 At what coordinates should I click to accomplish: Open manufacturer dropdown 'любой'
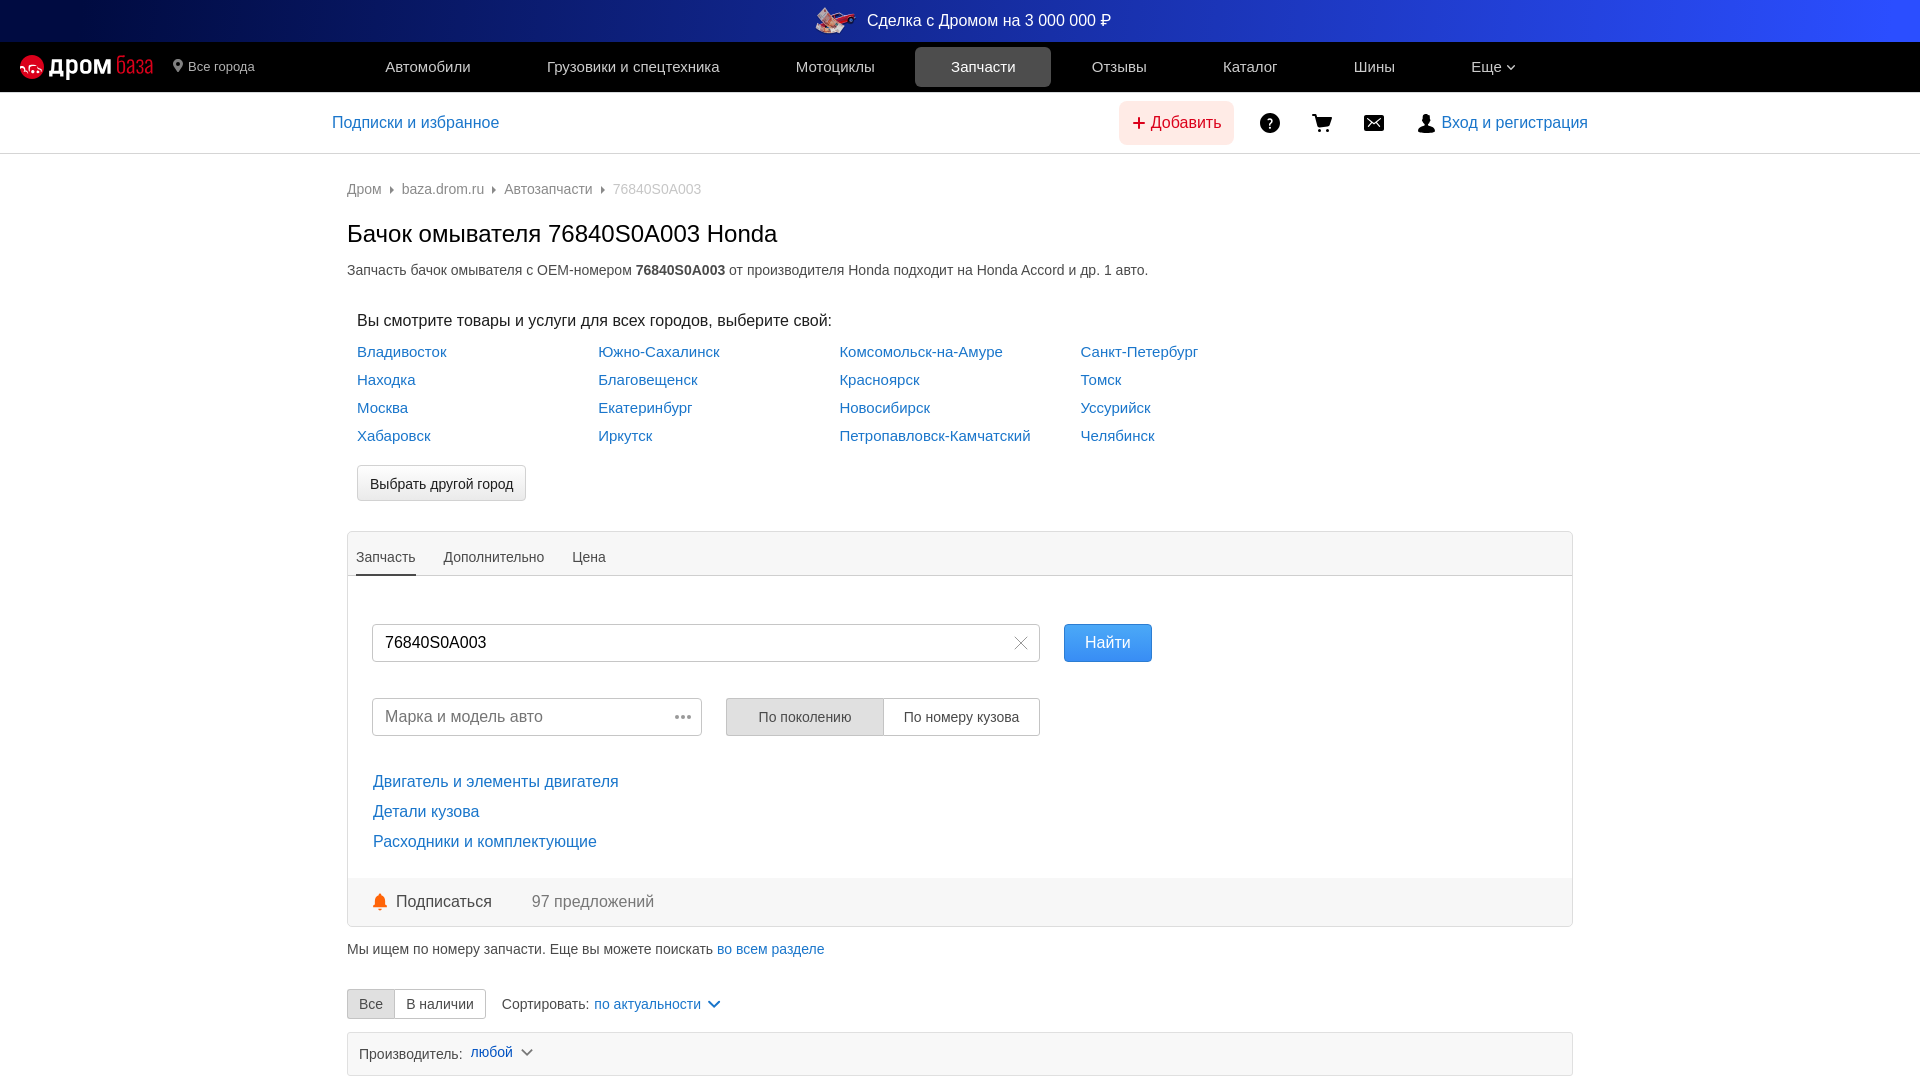pyautogui.click(x=502, y=1052)
